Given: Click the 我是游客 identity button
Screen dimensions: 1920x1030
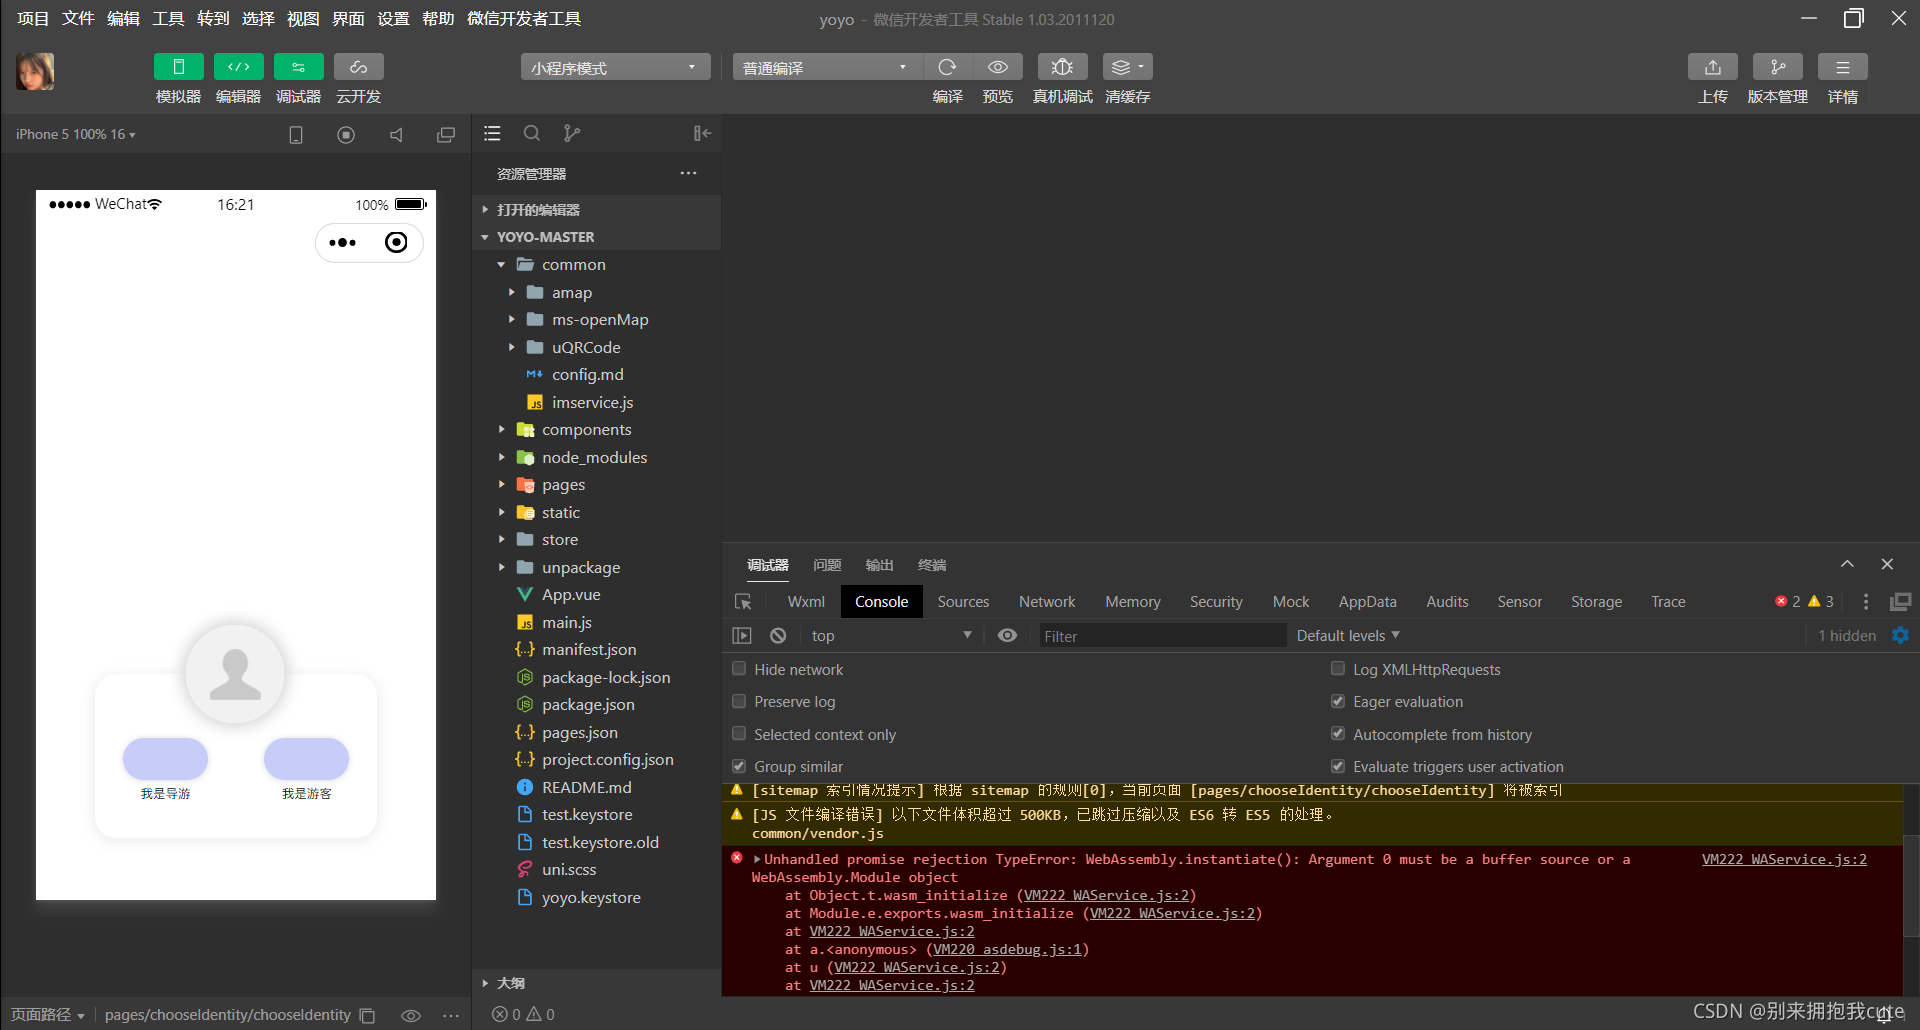Looking at the screenshot, I should pyautogui.click(x=306, y=759).
